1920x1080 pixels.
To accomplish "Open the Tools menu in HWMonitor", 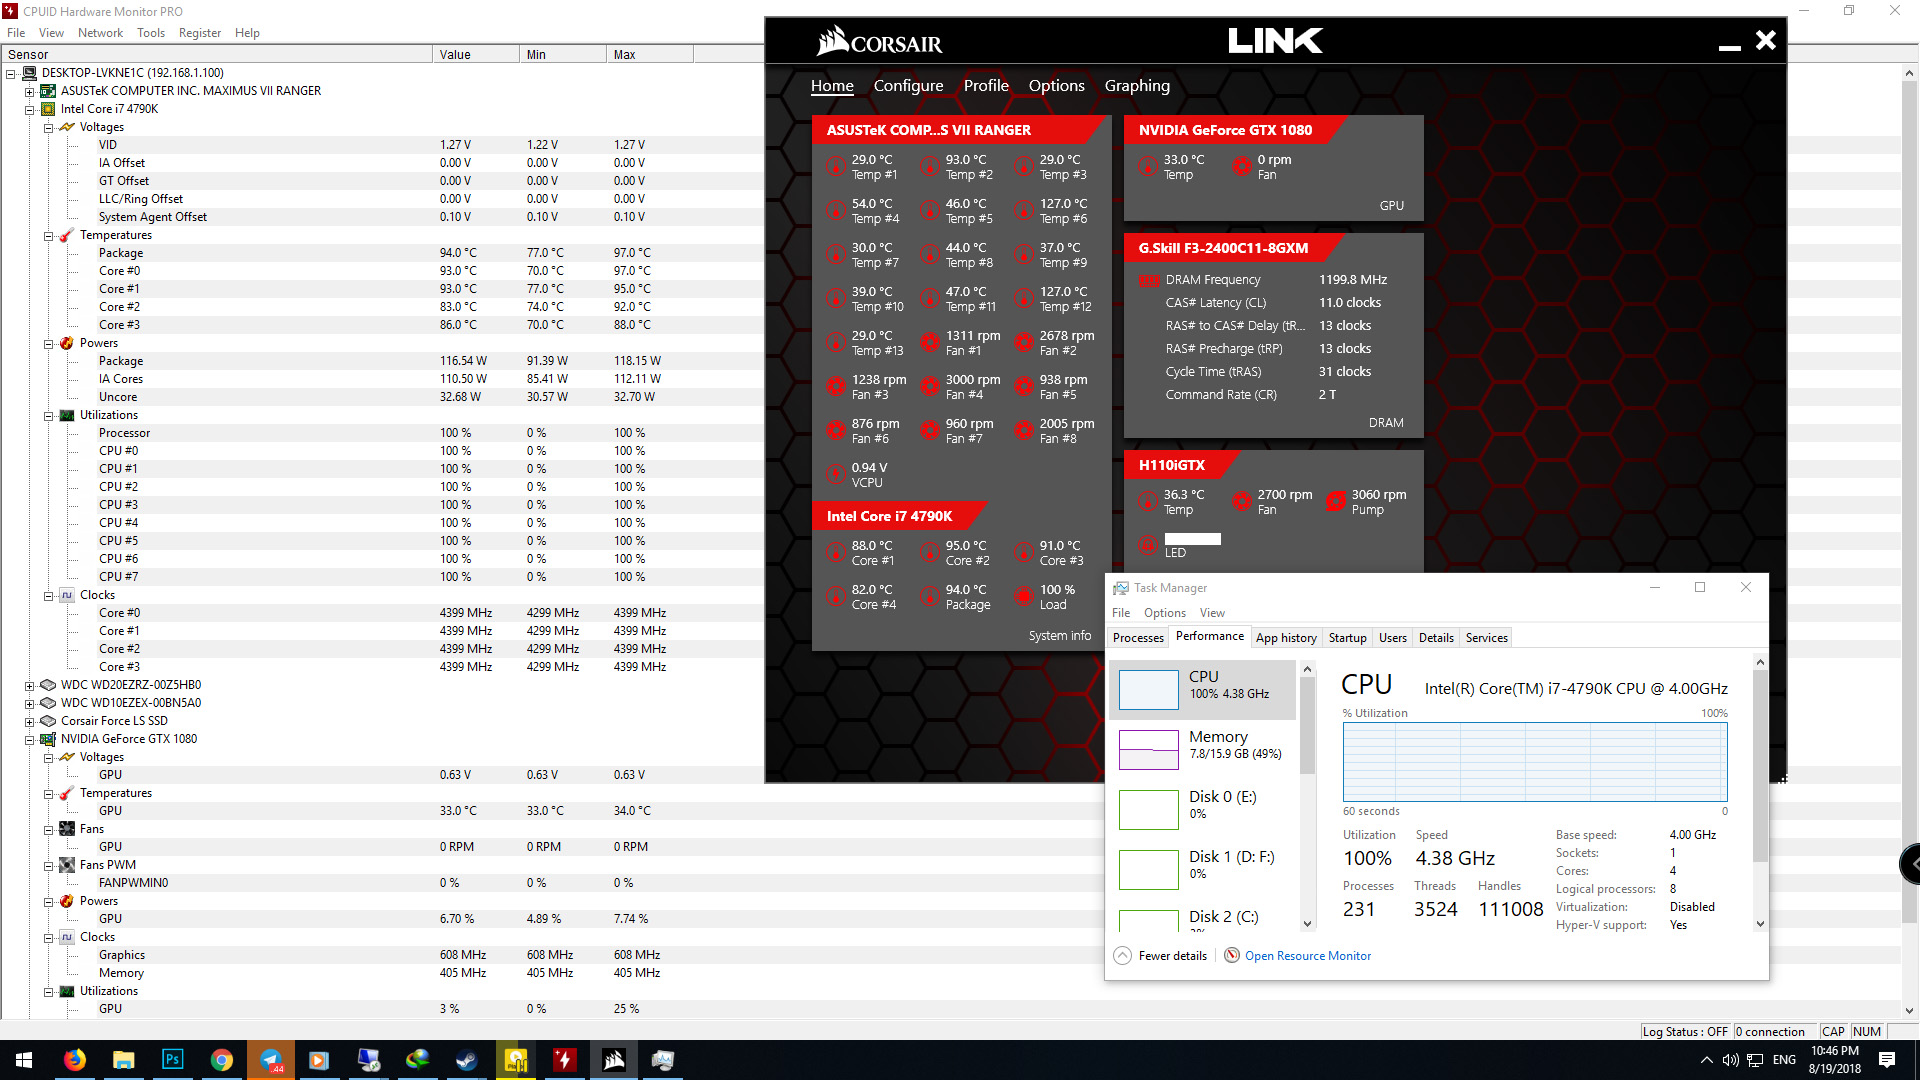I will [x=151, y=33].
